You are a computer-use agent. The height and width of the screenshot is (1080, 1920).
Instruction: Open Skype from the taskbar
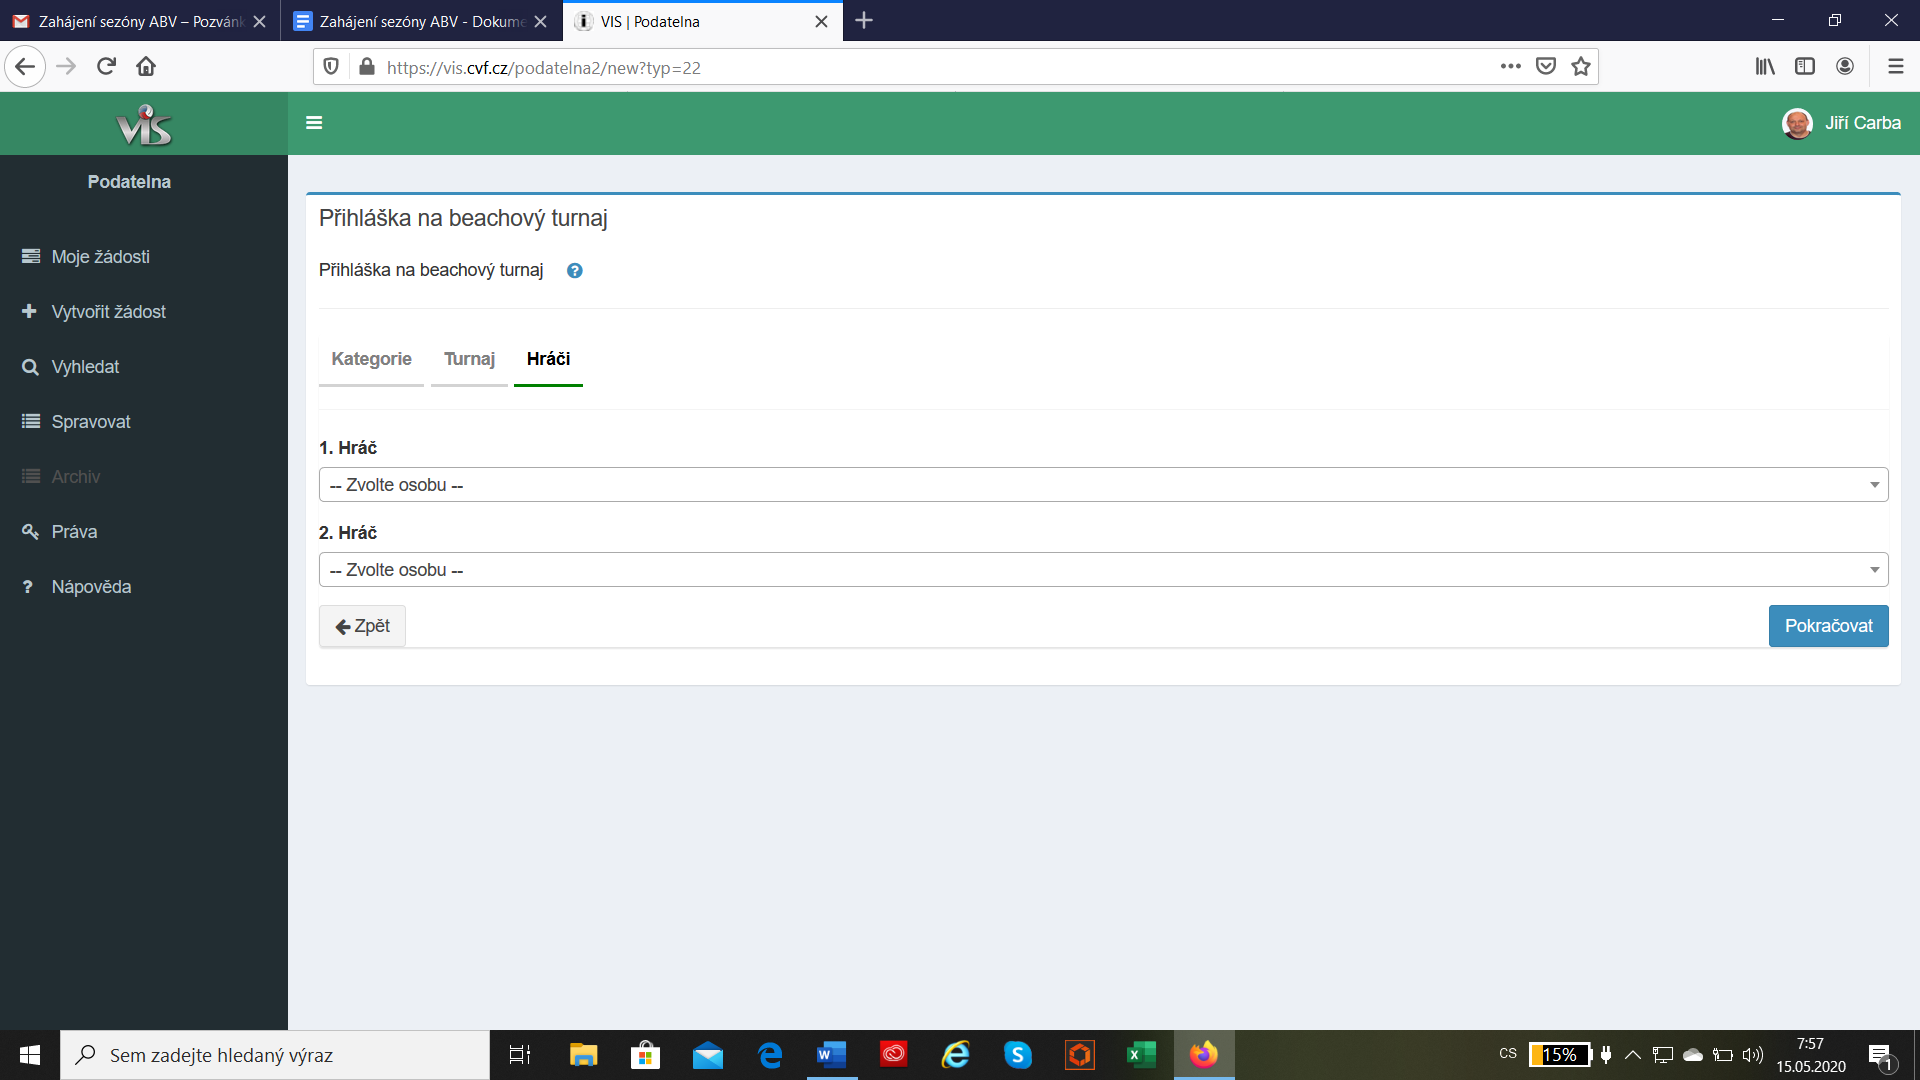[x=1017, y=1055]
